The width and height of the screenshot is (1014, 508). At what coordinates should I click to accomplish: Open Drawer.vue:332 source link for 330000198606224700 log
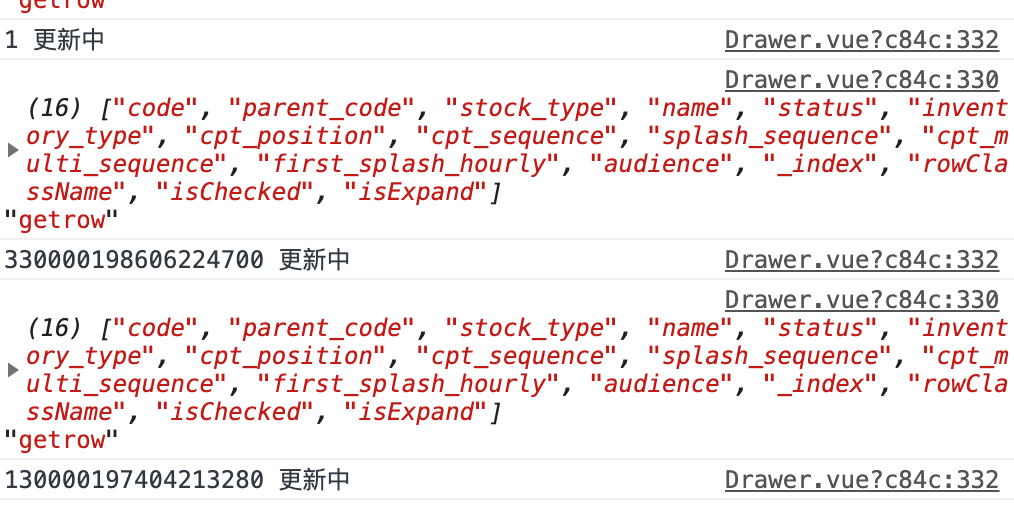[861, 260]
